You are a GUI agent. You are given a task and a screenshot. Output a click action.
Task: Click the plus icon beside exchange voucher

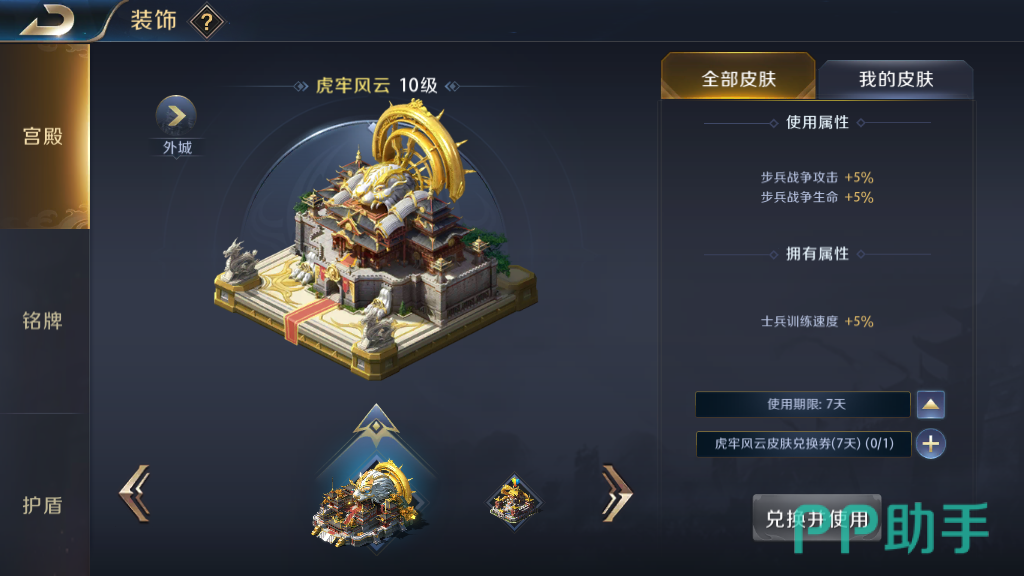click(931, 444)
